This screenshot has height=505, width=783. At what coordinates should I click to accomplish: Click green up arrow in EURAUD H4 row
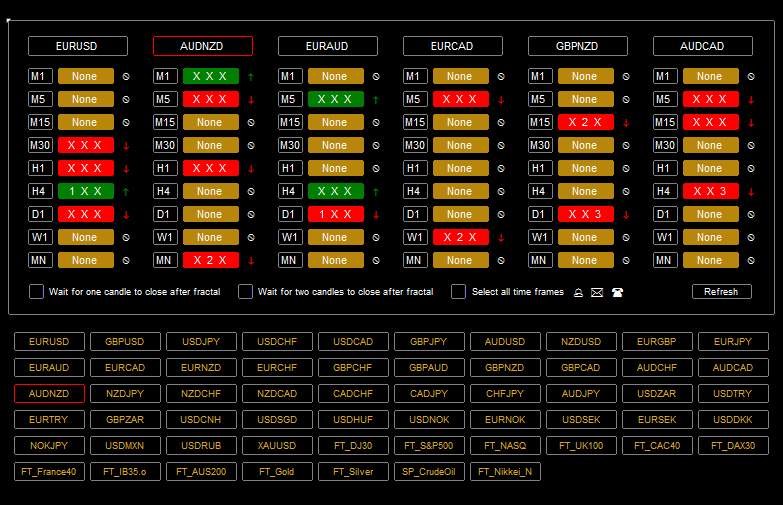coord(376,191)
